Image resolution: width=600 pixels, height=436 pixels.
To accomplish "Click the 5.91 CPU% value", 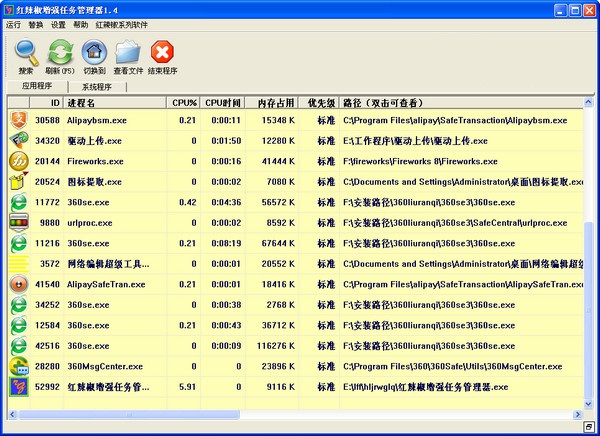I will [x=188, y=387].
